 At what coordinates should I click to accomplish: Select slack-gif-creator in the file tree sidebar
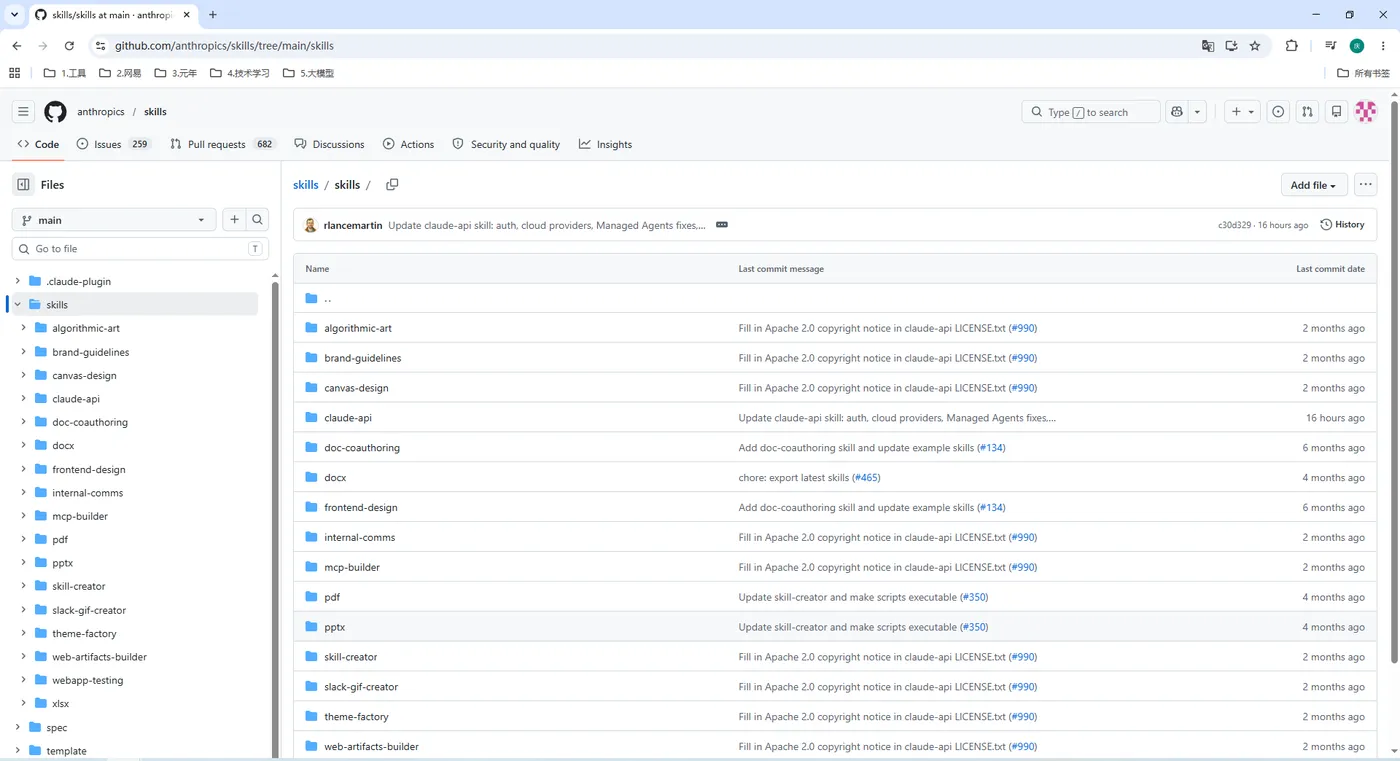pos(89,610)
